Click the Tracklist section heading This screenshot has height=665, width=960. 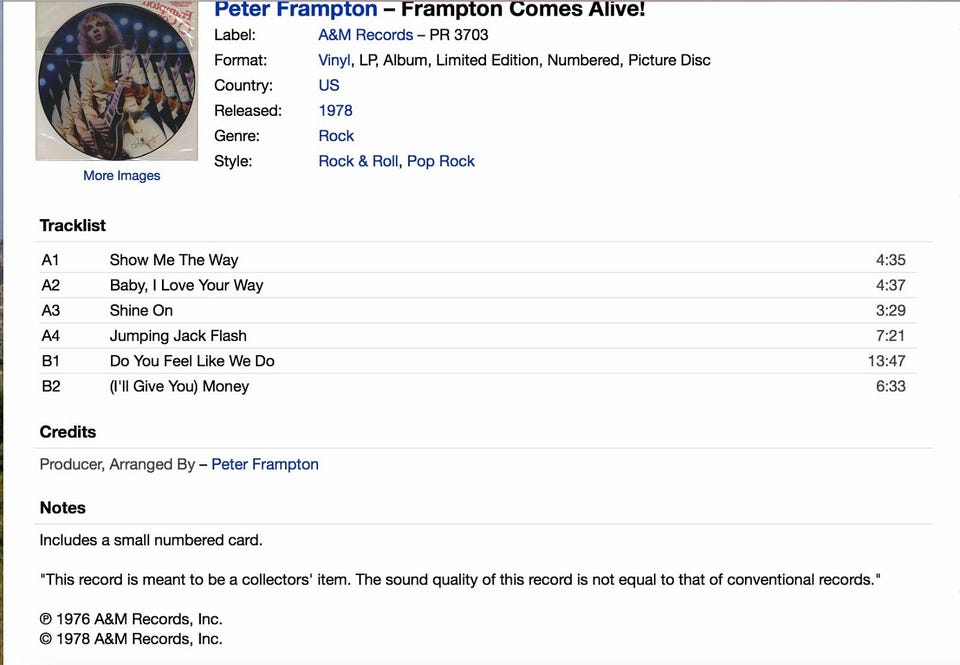coord(73,225)
